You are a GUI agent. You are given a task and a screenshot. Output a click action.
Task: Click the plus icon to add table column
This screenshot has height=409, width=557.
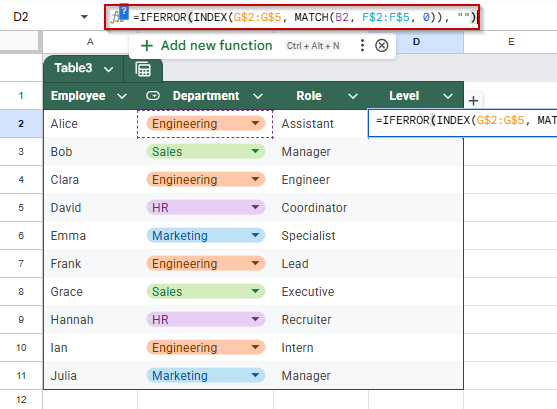click(x=473, y=101)
